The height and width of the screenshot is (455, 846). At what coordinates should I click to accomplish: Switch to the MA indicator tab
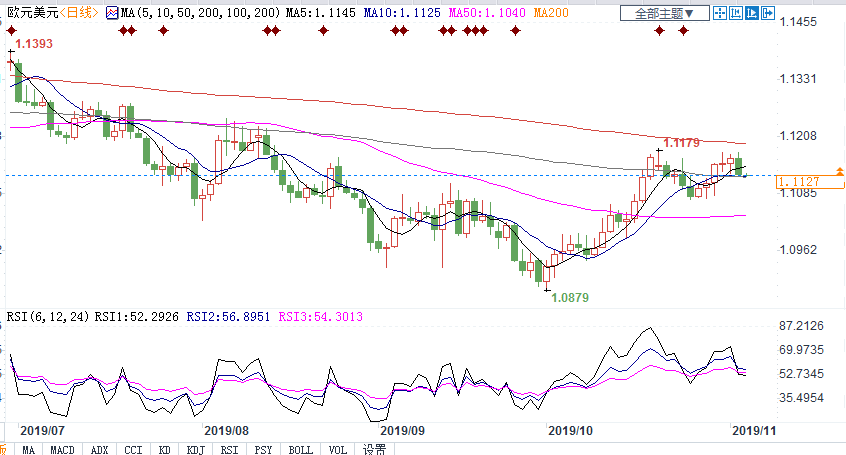(x=29, y=450)
